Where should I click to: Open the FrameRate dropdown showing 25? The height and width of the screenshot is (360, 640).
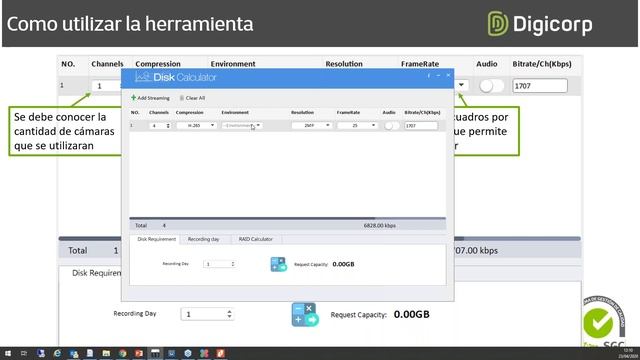coord(357,126)
